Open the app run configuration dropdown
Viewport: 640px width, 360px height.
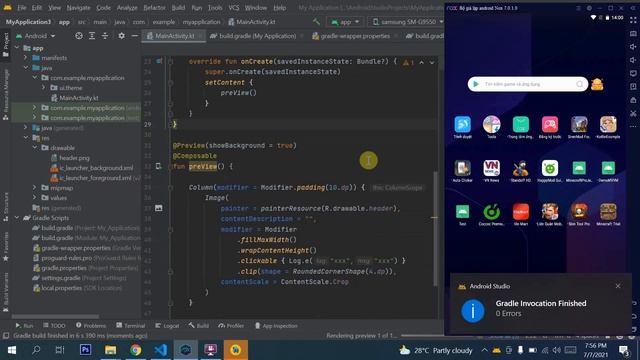346,22
